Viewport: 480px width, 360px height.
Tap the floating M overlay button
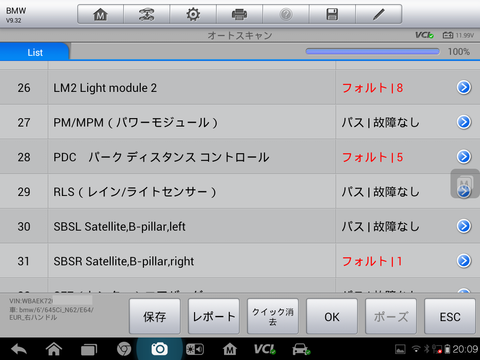click(465, 184)
